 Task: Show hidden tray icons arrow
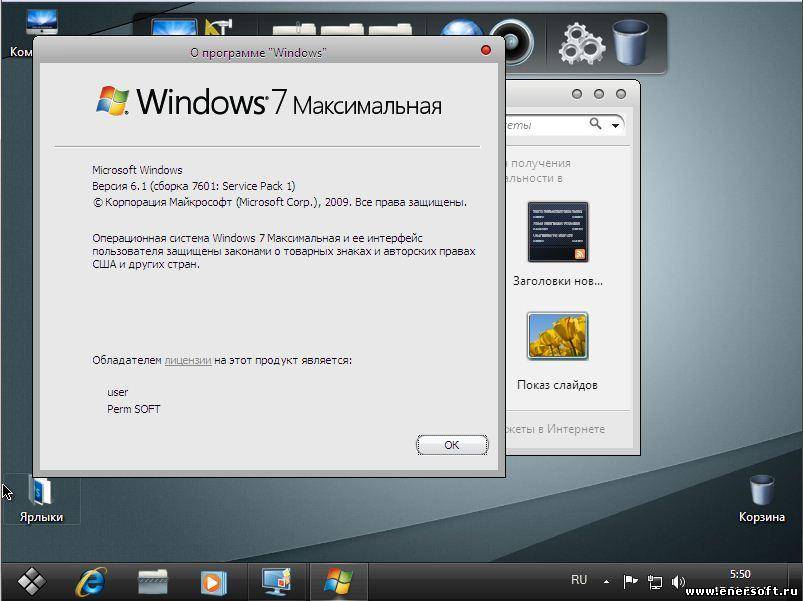coord(606,582)
